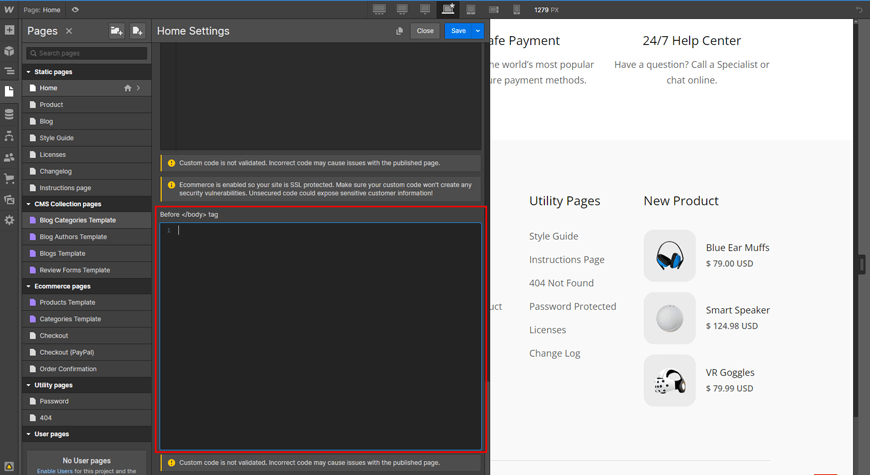Collapse the CMS Collection pages section
Image resolution: width=870 pixels, height=475 pixels.
tap(29, 204)
